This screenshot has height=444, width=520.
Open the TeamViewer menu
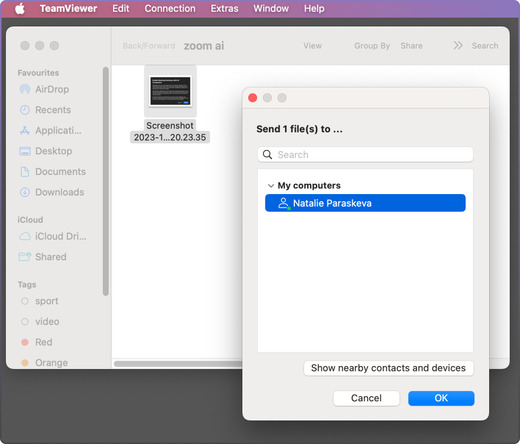68,8
